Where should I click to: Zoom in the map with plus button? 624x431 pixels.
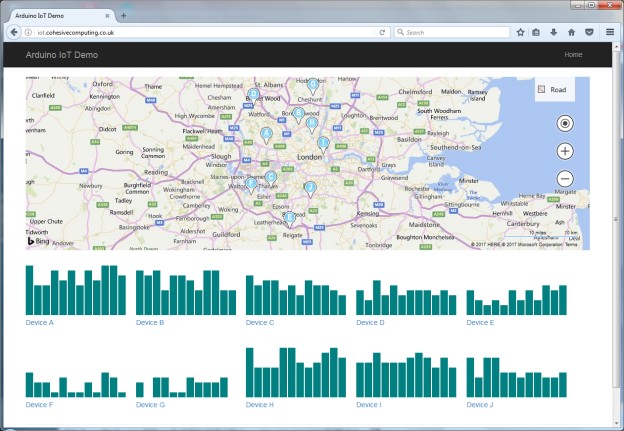pyautogui.click(x=565, y=151)
